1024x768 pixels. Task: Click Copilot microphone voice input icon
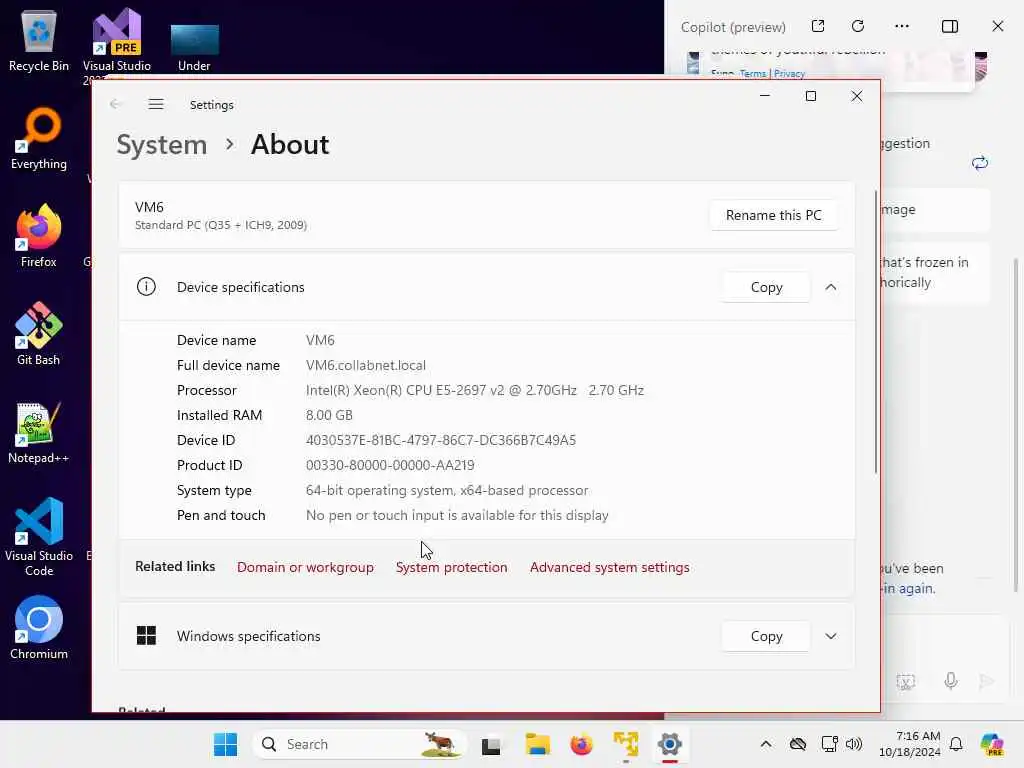(x=951, y=681)
